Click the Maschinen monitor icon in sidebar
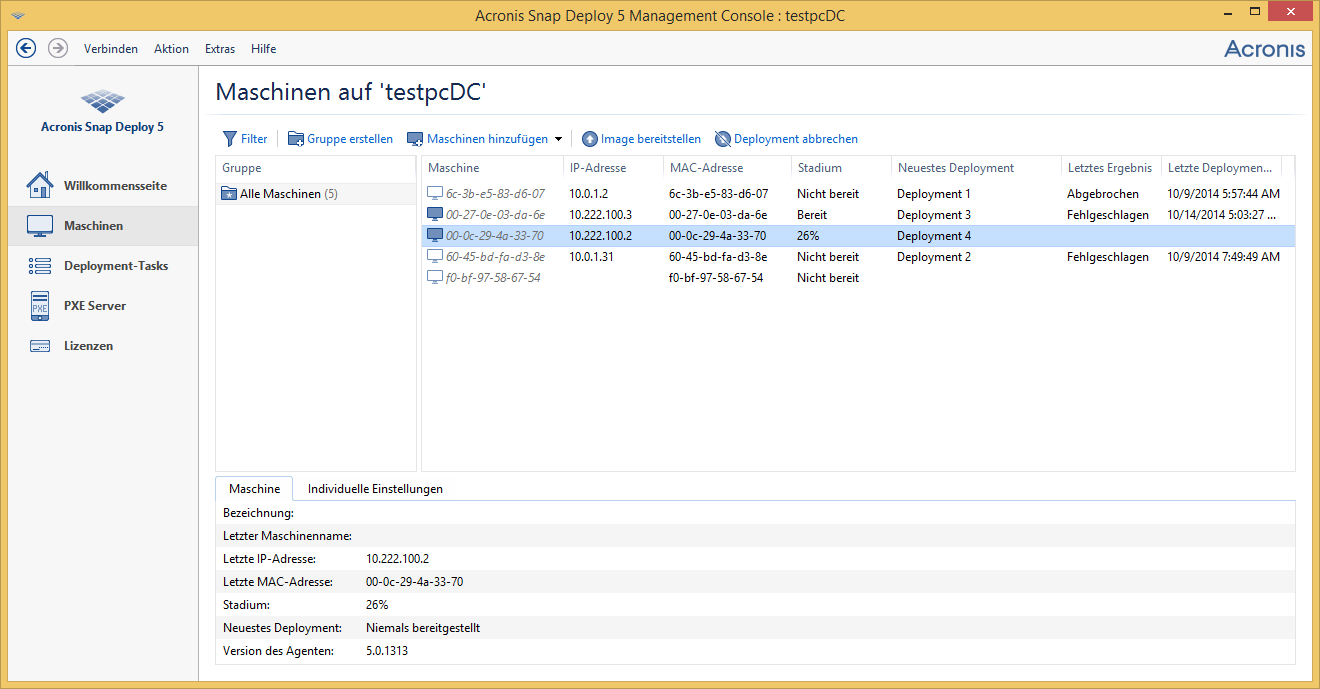 (40, 226)
